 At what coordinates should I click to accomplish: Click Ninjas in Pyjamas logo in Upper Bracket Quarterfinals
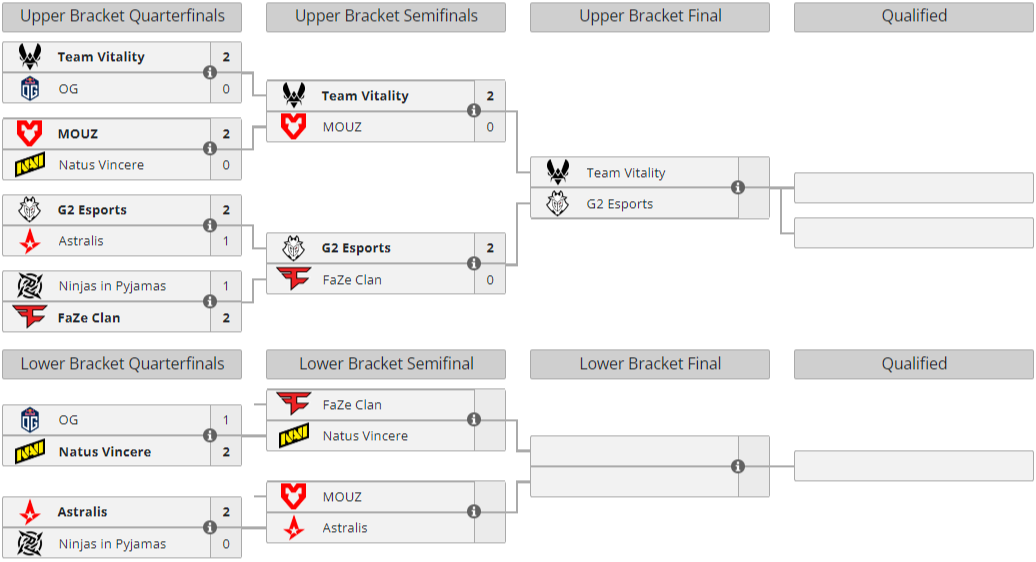point(30,286)
